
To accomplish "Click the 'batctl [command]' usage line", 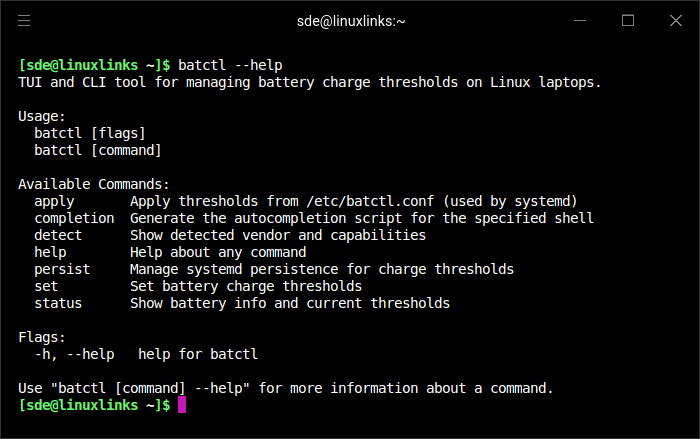I will (x=98, y=150).
